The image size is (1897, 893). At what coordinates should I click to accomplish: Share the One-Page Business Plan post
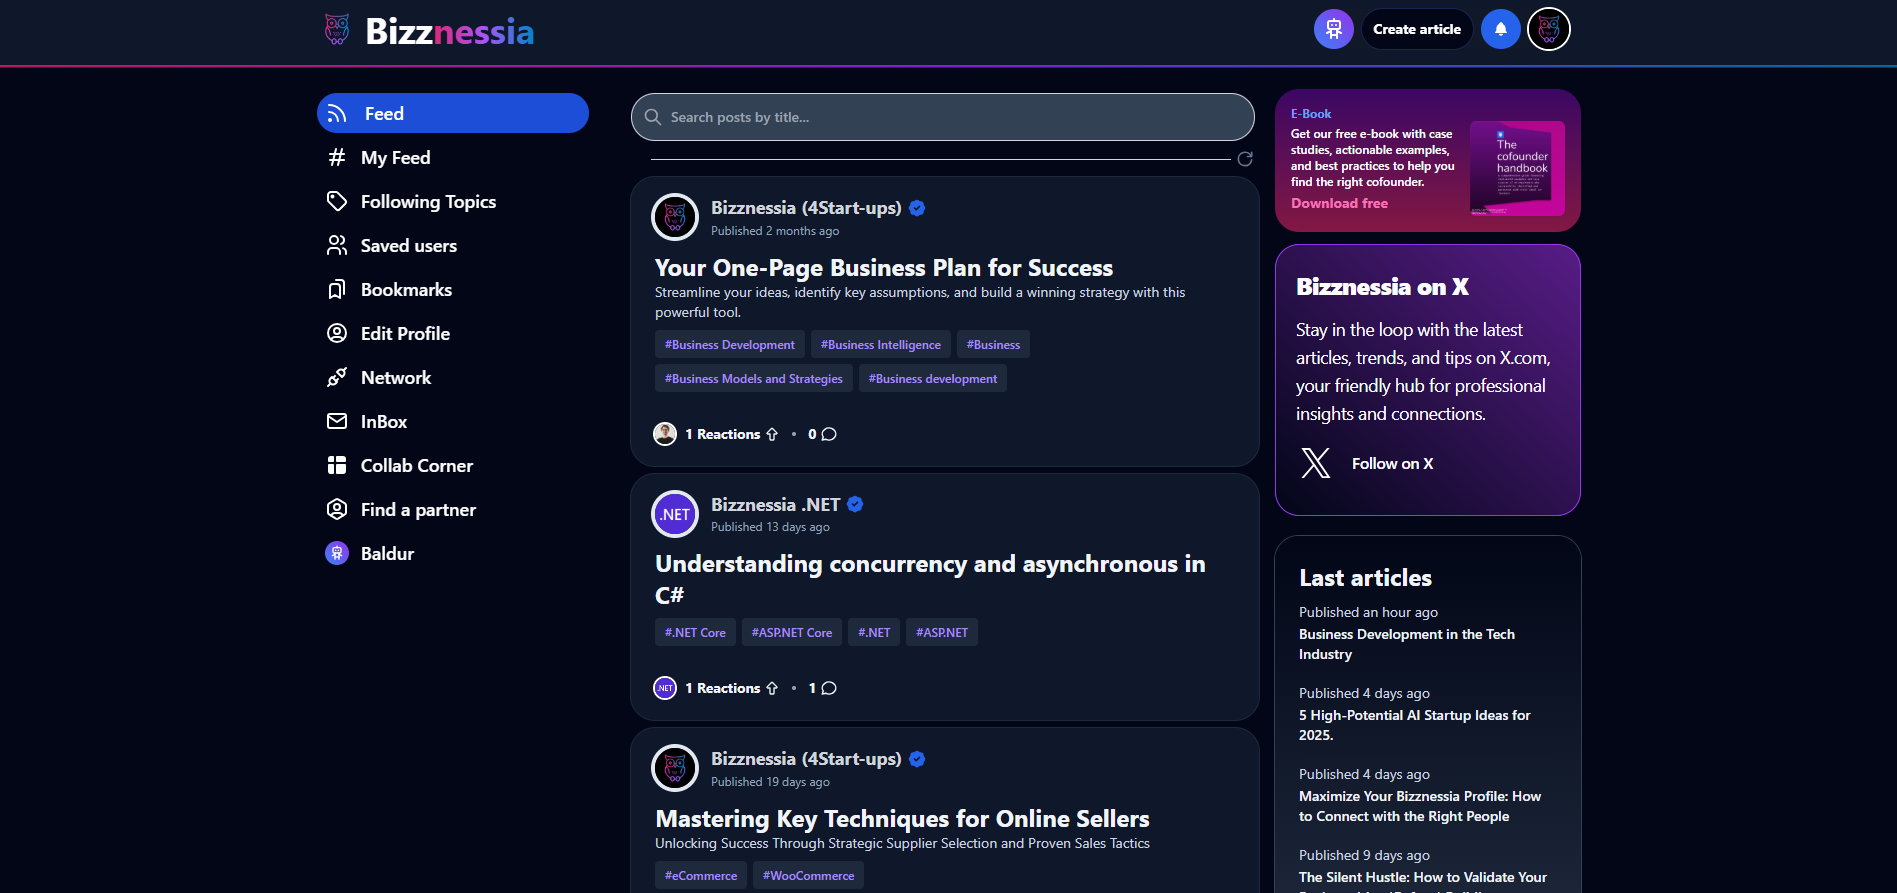click(x=772, y=434)
